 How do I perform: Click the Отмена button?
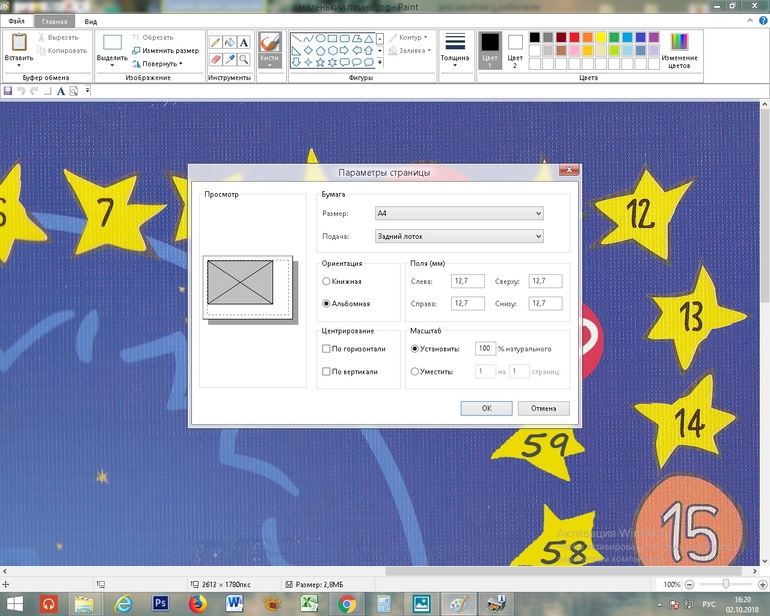point(543,408)
